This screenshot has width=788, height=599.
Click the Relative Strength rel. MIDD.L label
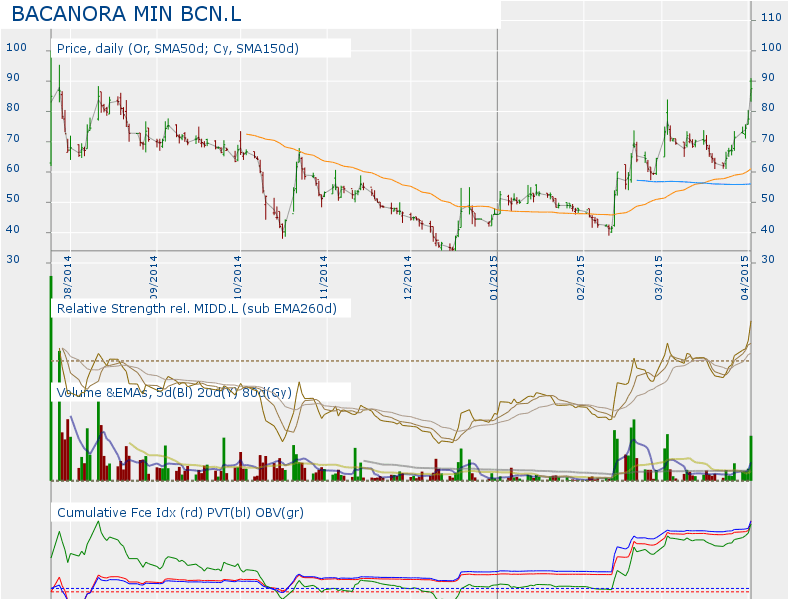196,309
